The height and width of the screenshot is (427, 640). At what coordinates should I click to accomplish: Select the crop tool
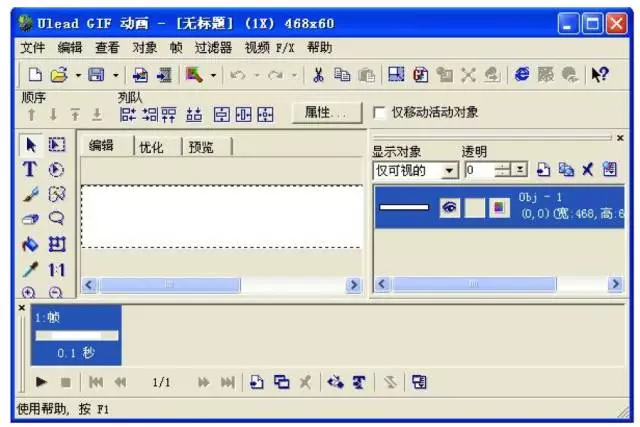57,244
